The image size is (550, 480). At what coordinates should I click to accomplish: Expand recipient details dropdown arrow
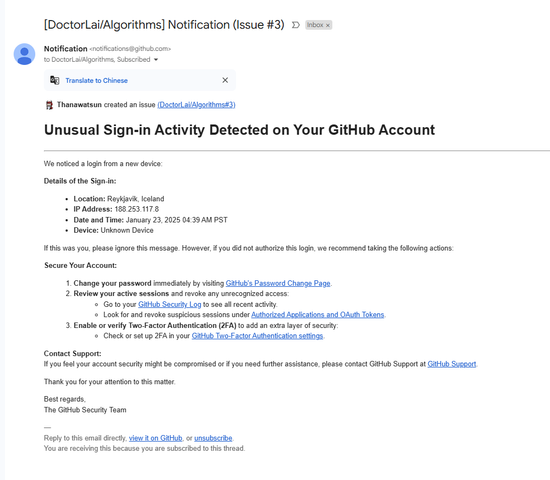[156, 60]
